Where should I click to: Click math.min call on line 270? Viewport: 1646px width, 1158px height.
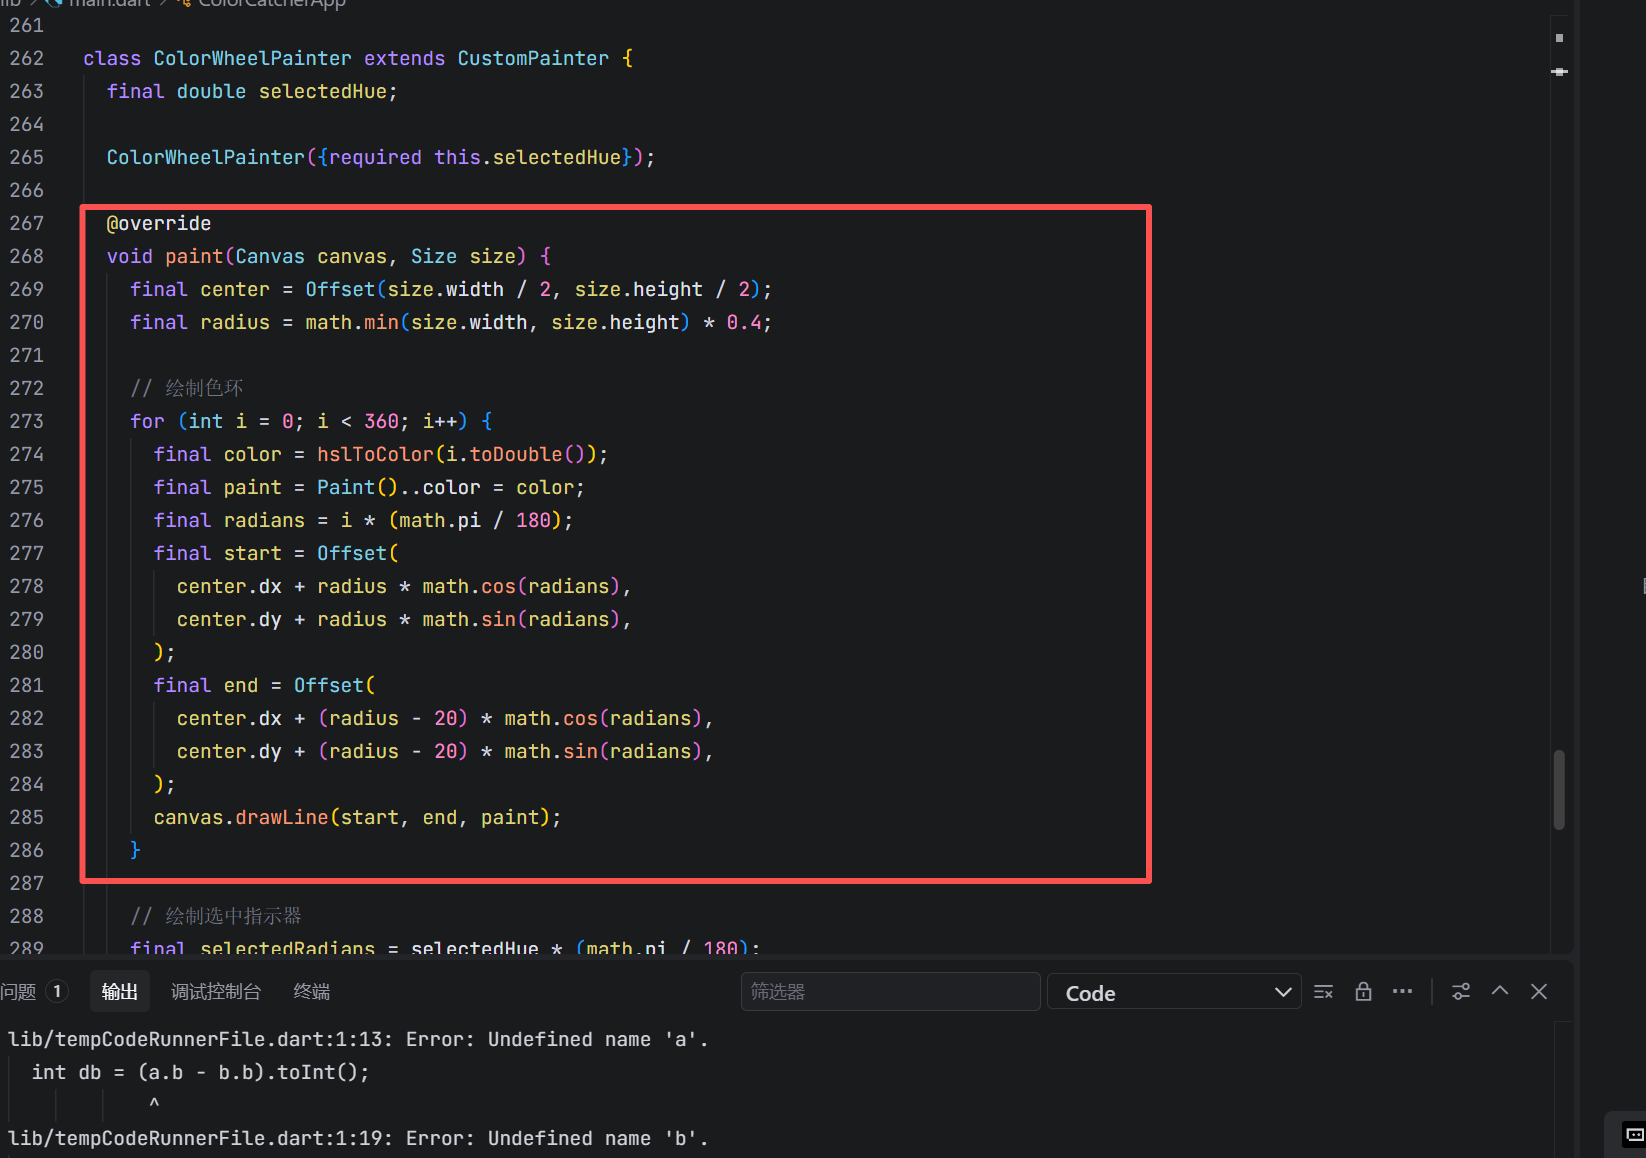click(352, 322)
